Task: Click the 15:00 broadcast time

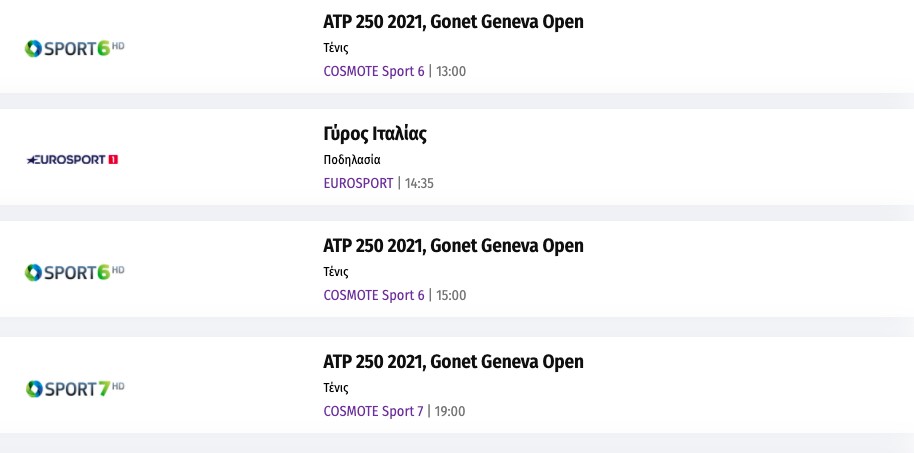Action: tap(451, 295)
